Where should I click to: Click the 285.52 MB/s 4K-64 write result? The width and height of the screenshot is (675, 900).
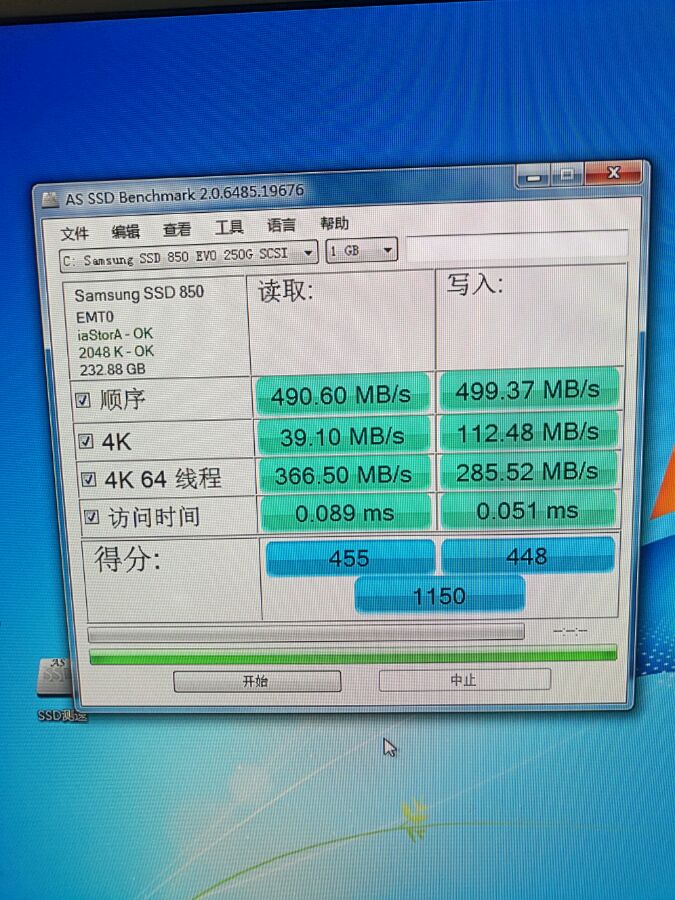point(527,472)
